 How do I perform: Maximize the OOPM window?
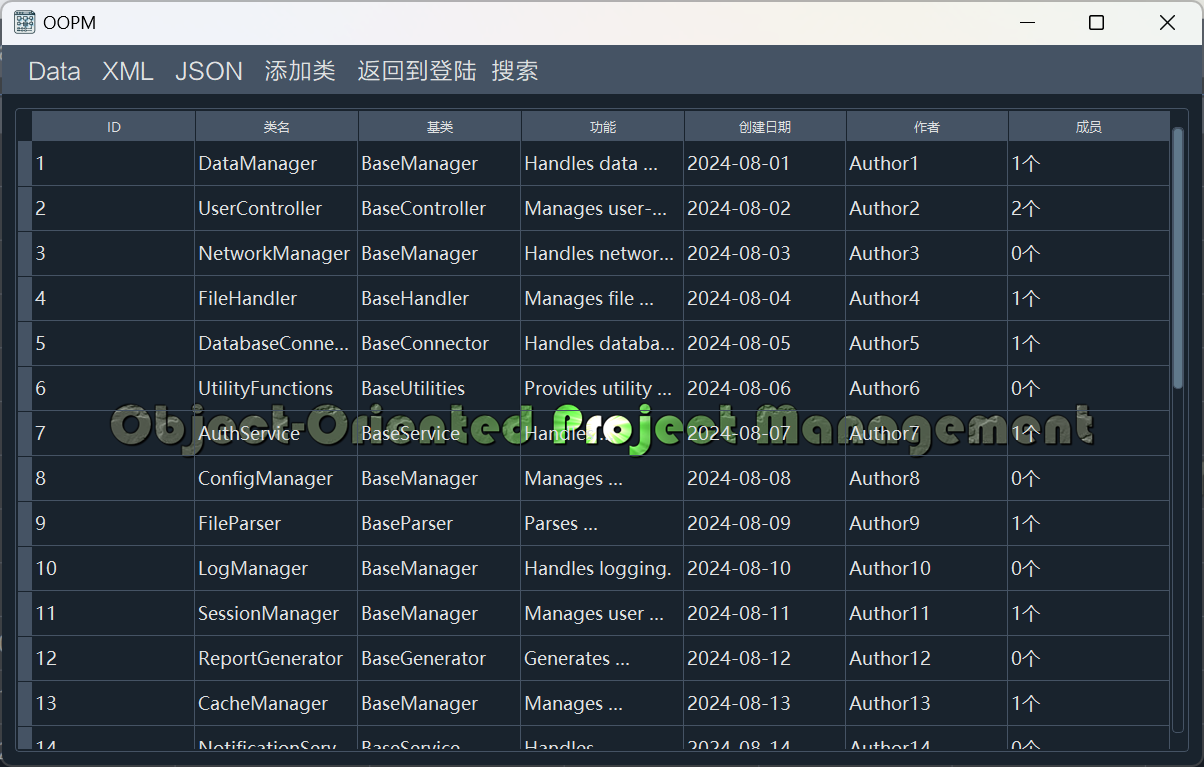pyautogui.click(x=1096, y=23)
